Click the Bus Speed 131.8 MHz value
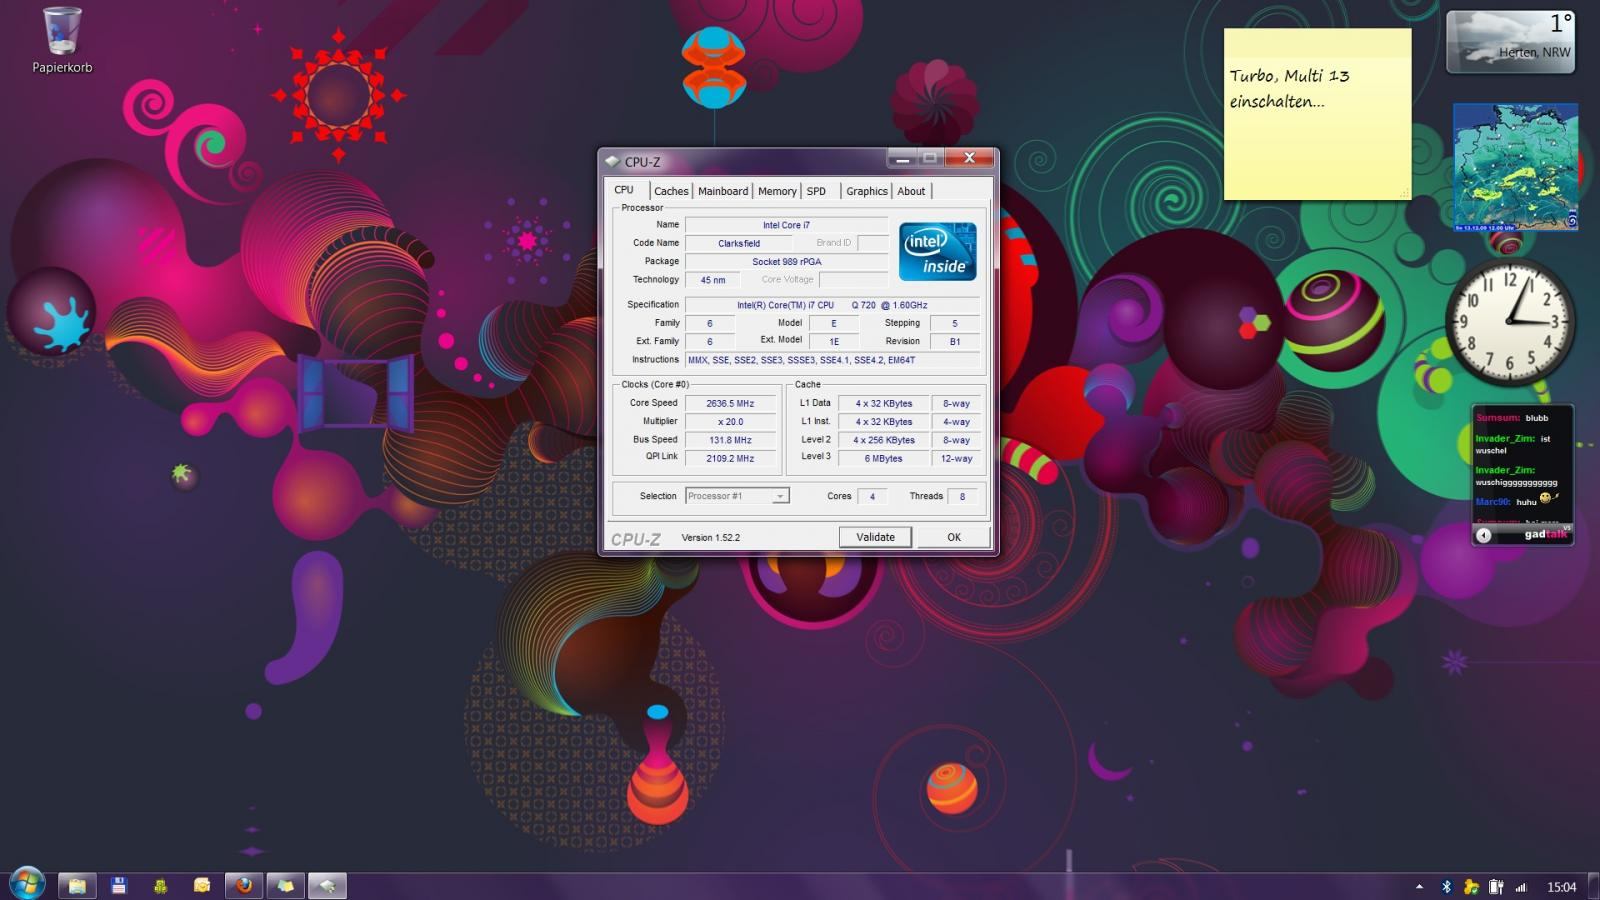Screen dimensions: 1600x900 [730, 440]
